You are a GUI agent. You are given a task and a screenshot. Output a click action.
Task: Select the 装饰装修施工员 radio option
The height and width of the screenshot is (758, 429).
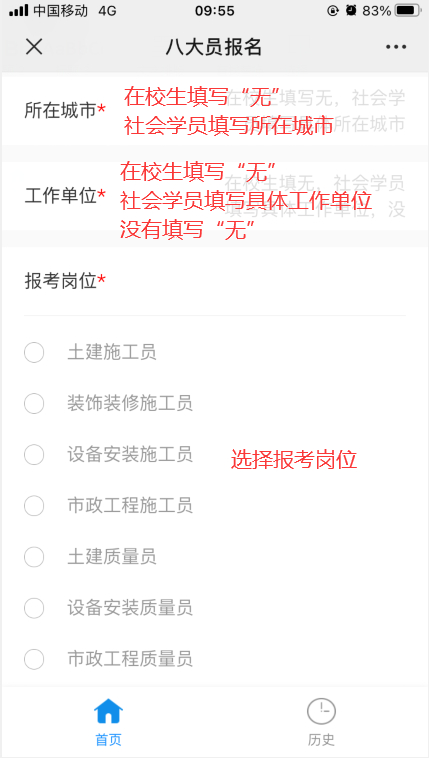tap(34, 404)
